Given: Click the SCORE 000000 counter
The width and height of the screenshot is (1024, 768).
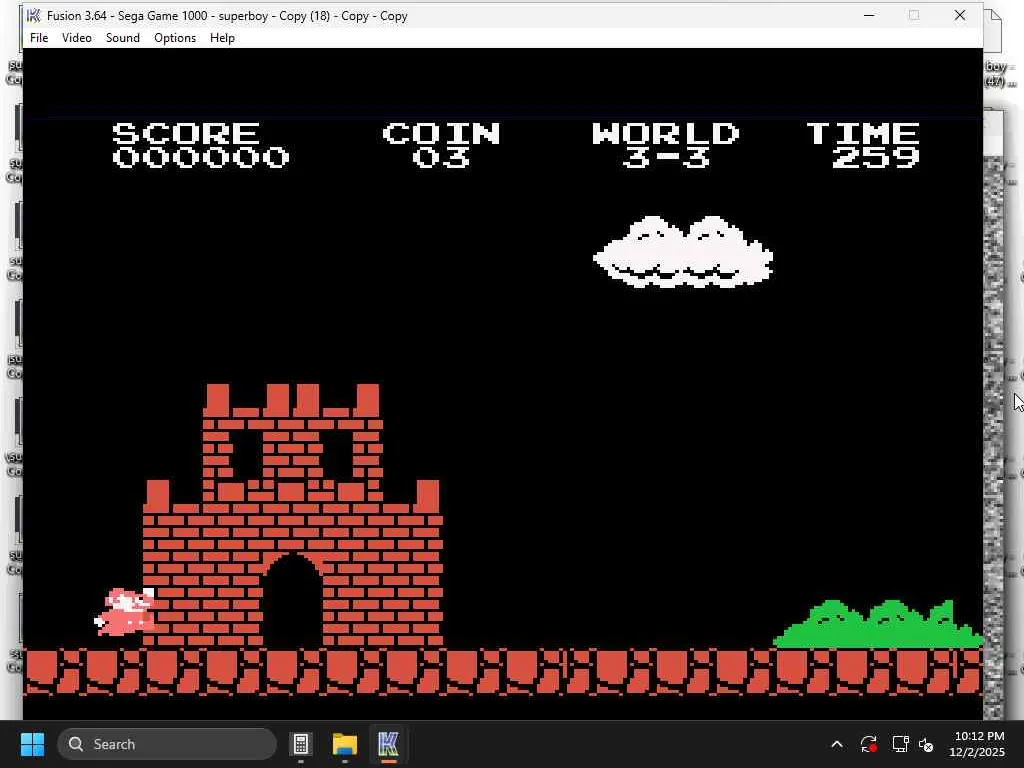Looking at the screenshot, I should pyautogui.click(x=200, y=145).
